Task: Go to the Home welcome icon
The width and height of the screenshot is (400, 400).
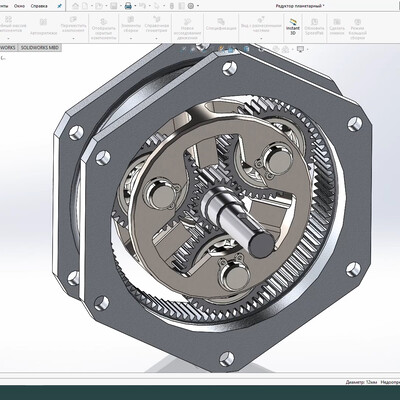Action: coord(75,6)
